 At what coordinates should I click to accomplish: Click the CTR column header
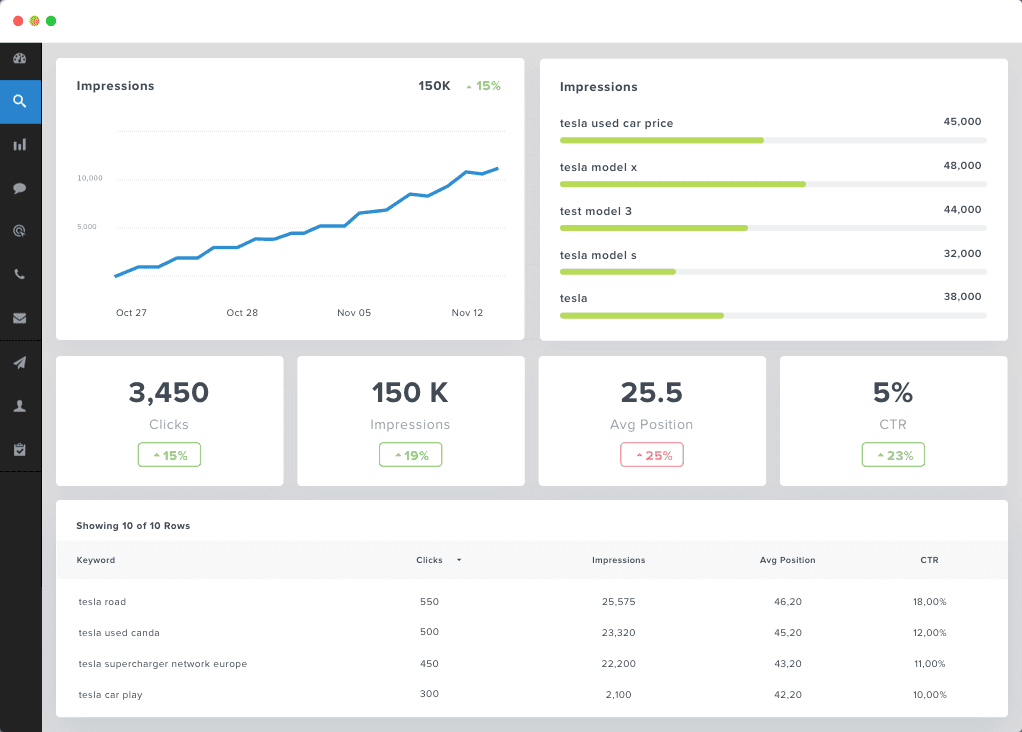pos(929,560)
